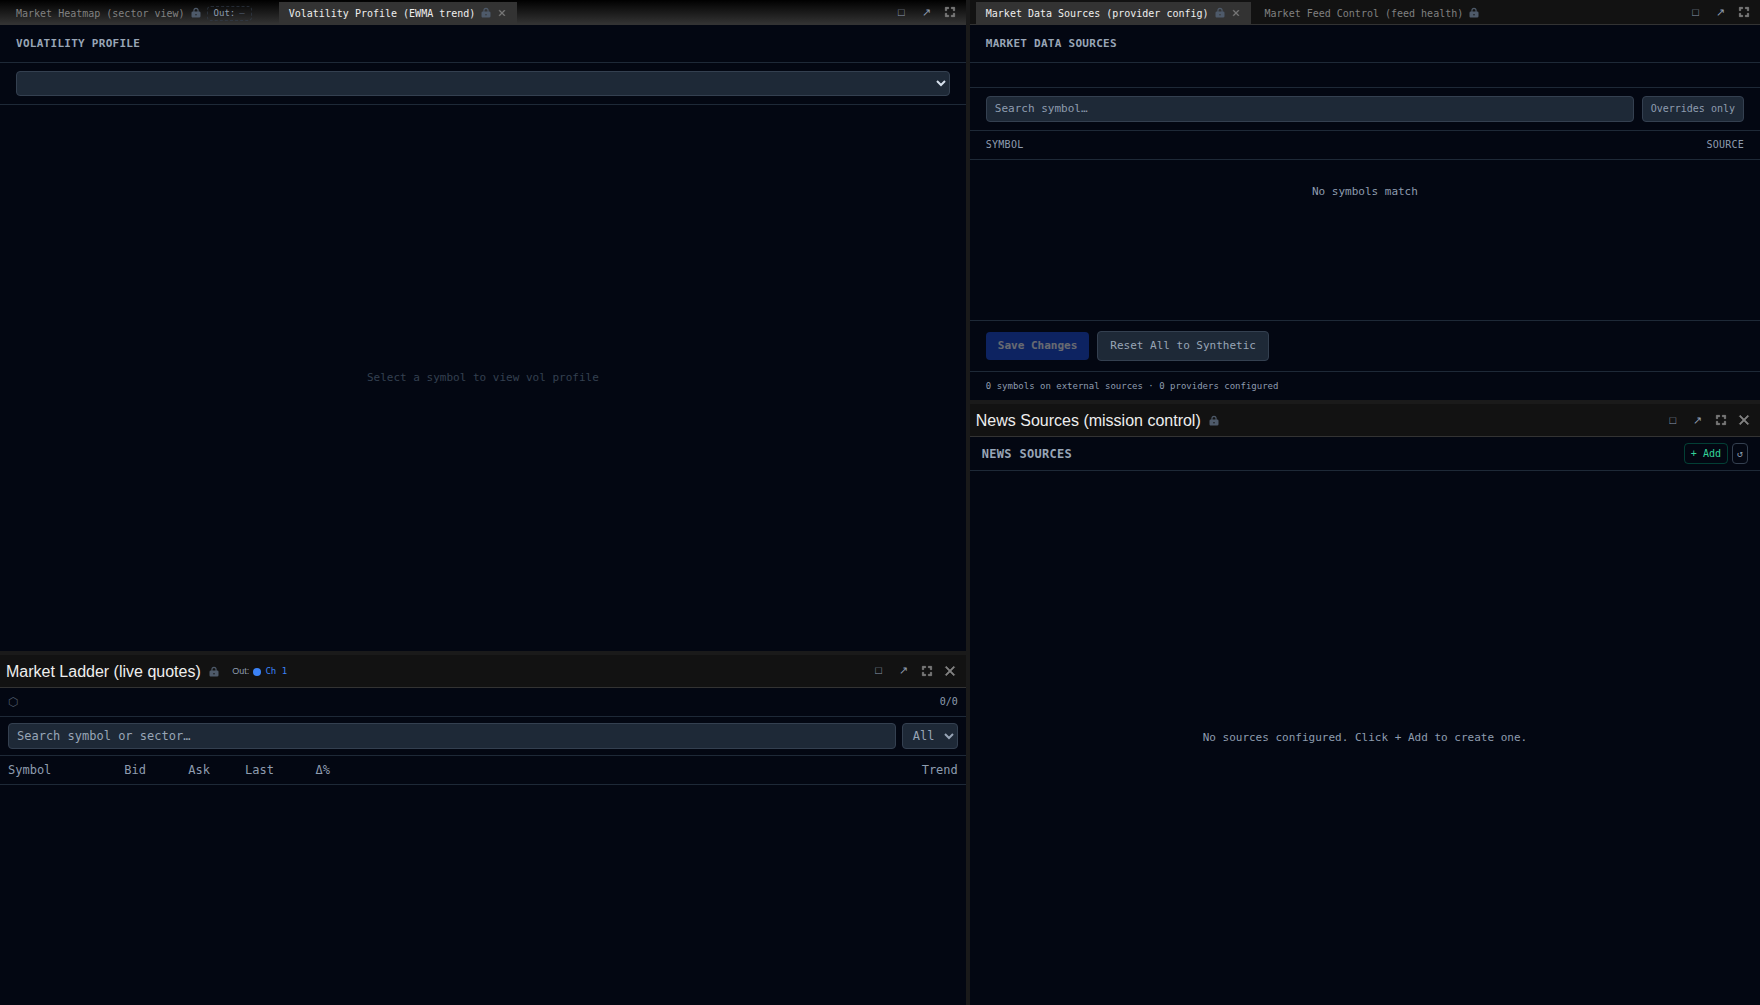The image size is (1760, 1005).
Task: Pop out the Market Data Sources panel
Action: click(1720, 13)
